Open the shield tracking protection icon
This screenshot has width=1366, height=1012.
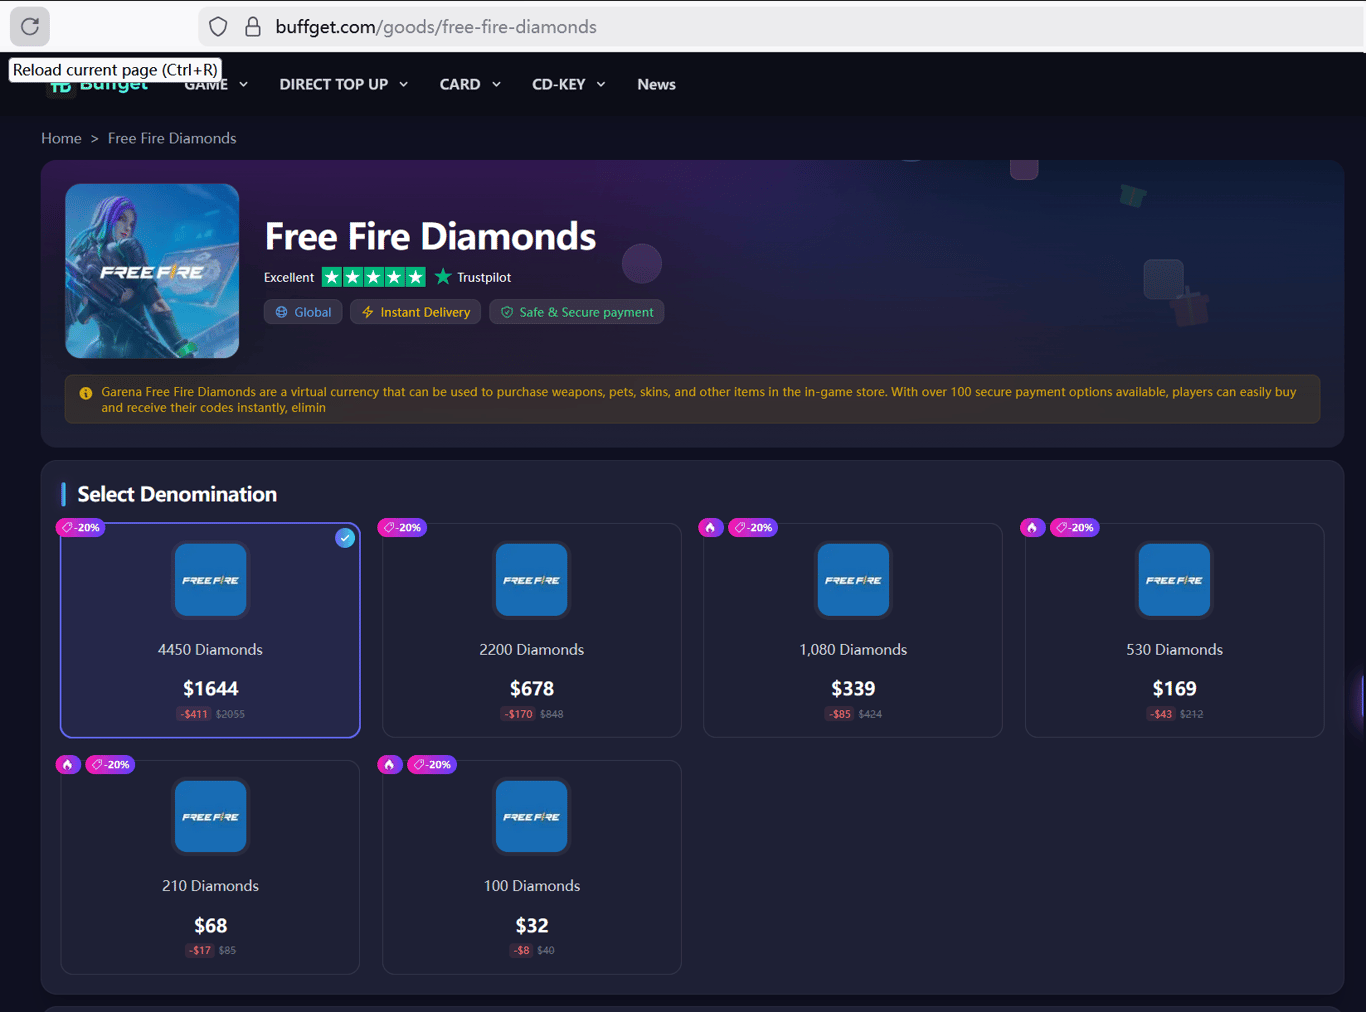218,27
